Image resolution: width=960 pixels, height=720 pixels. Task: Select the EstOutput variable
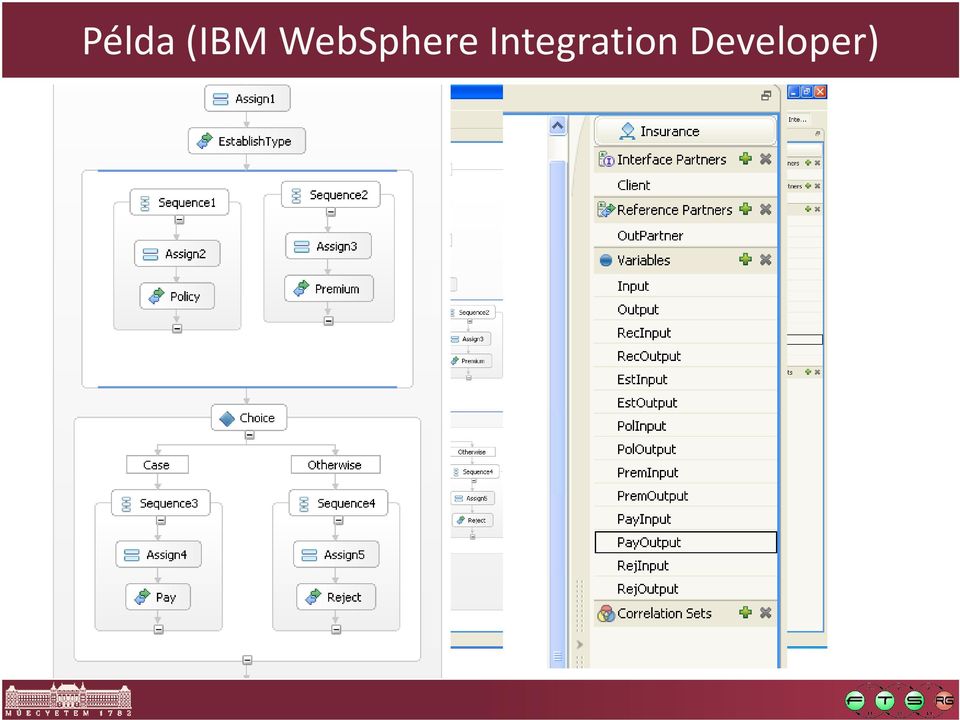point(685,402)
